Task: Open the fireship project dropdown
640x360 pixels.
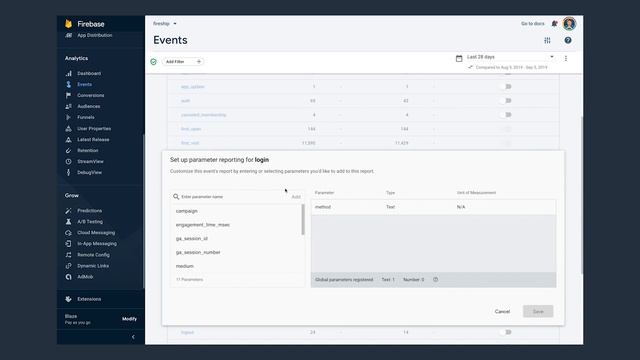Action: coord(165,24)
